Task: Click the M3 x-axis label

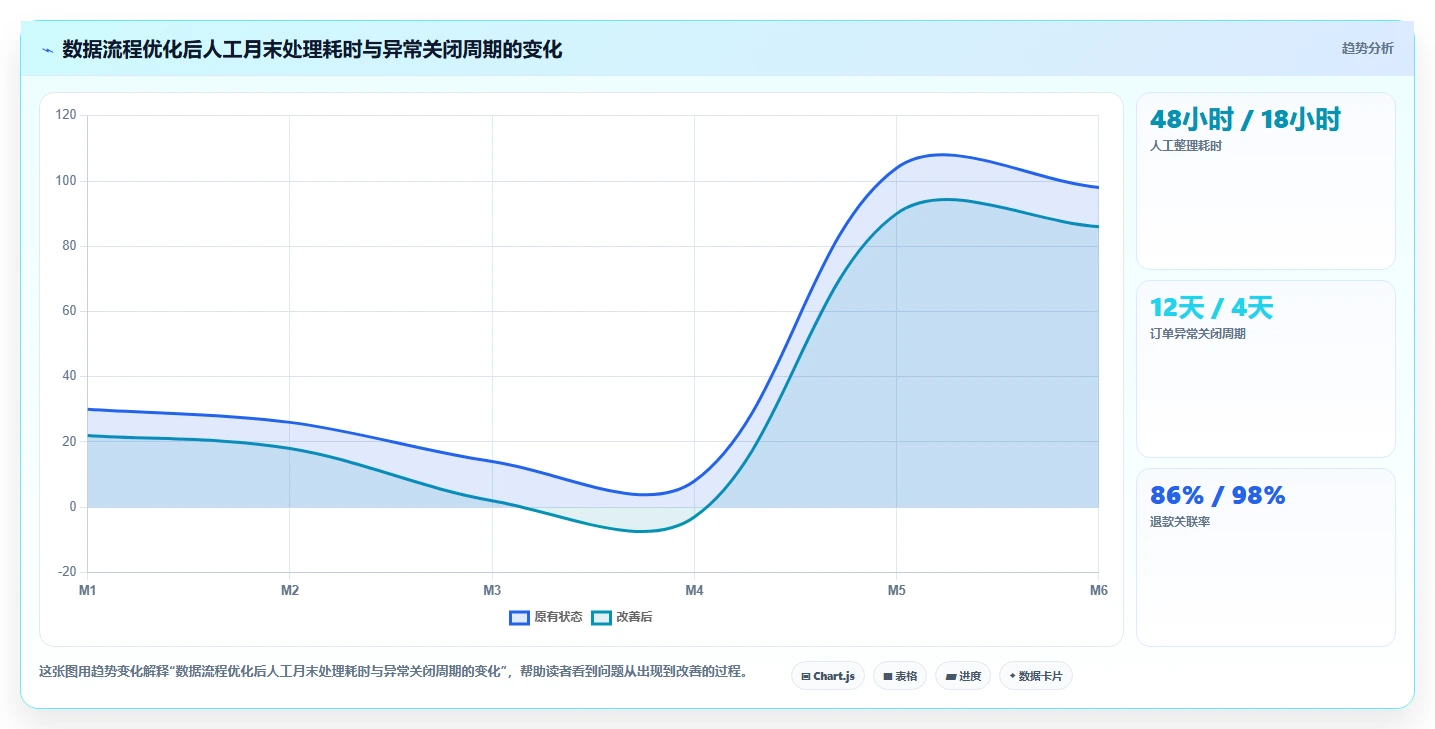Action: coord(492,591)
